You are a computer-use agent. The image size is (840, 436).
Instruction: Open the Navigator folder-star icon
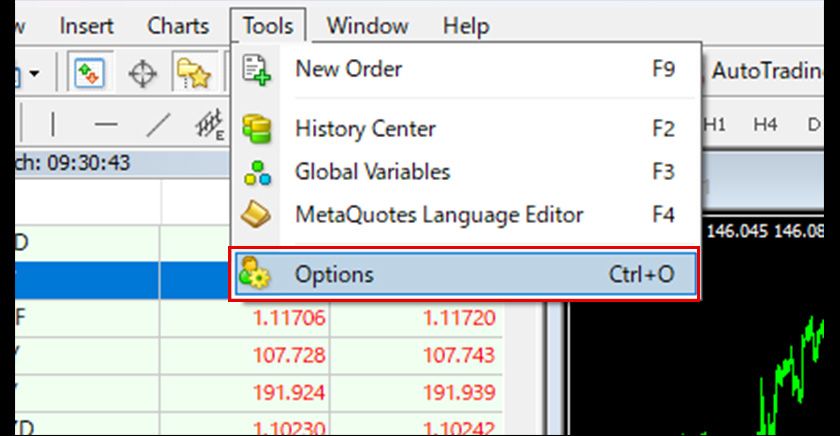point(193,72)
